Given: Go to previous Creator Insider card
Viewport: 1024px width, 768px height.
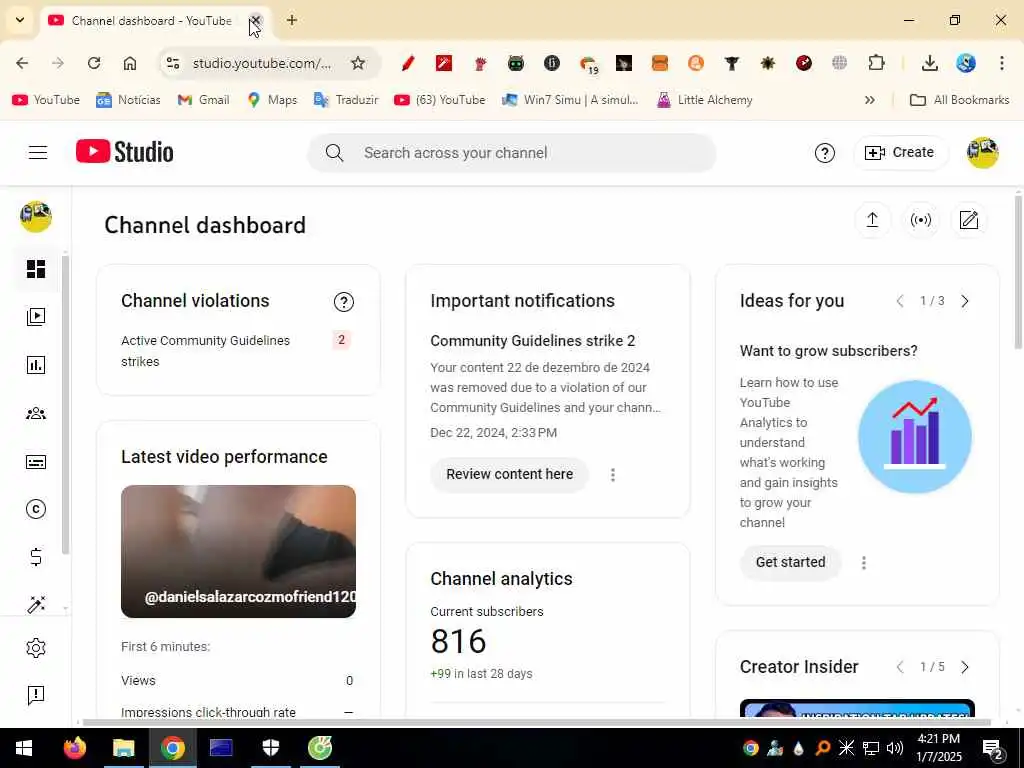Looking at the screenshot, I should (x=900, y=667).
